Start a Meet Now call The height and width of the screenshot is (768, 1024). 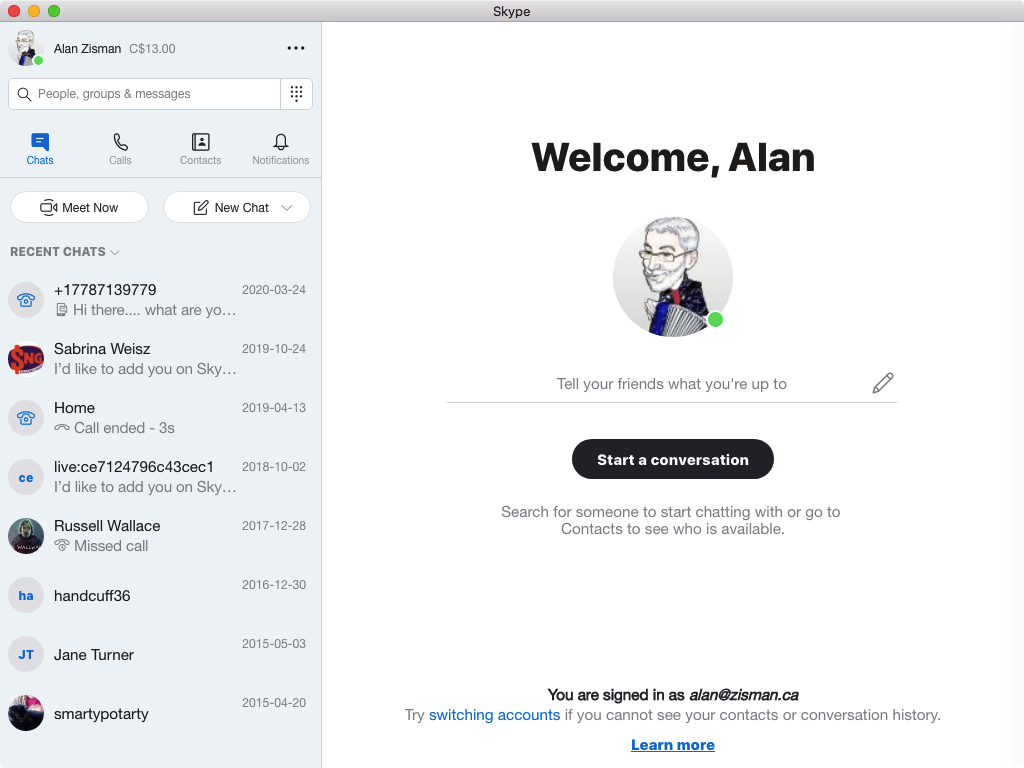[x=79, y=207]
